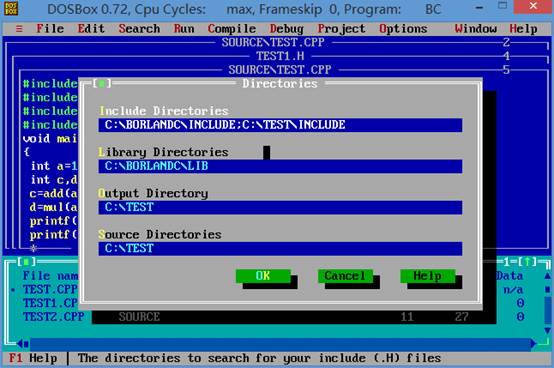This screenshot has width=554, height=368.
Task: Click the 'c=add(a' code line
Action: tap(54, 194)
